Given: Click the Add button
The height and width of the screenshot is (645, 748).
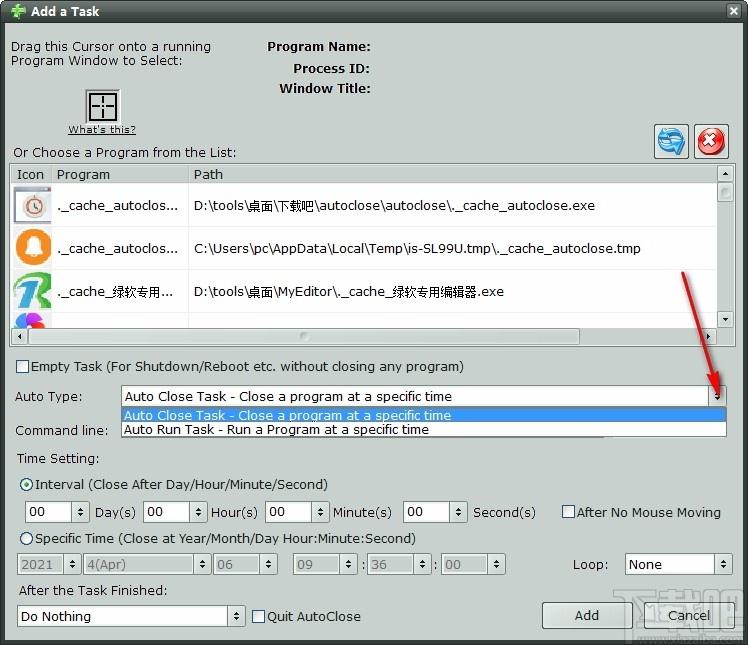Looking at the screenshot, I should 587,615.
